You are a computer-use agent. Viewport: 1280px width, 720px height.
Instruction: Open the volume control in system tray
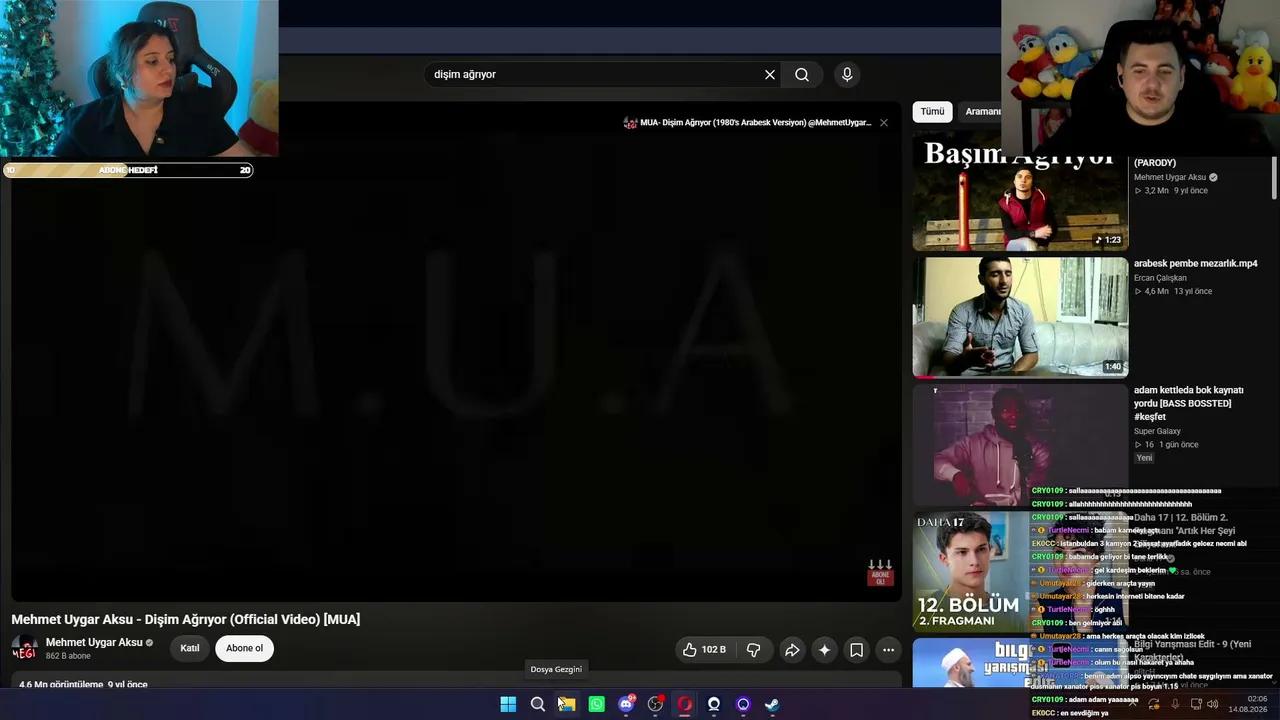click(x=1212, y=704)
